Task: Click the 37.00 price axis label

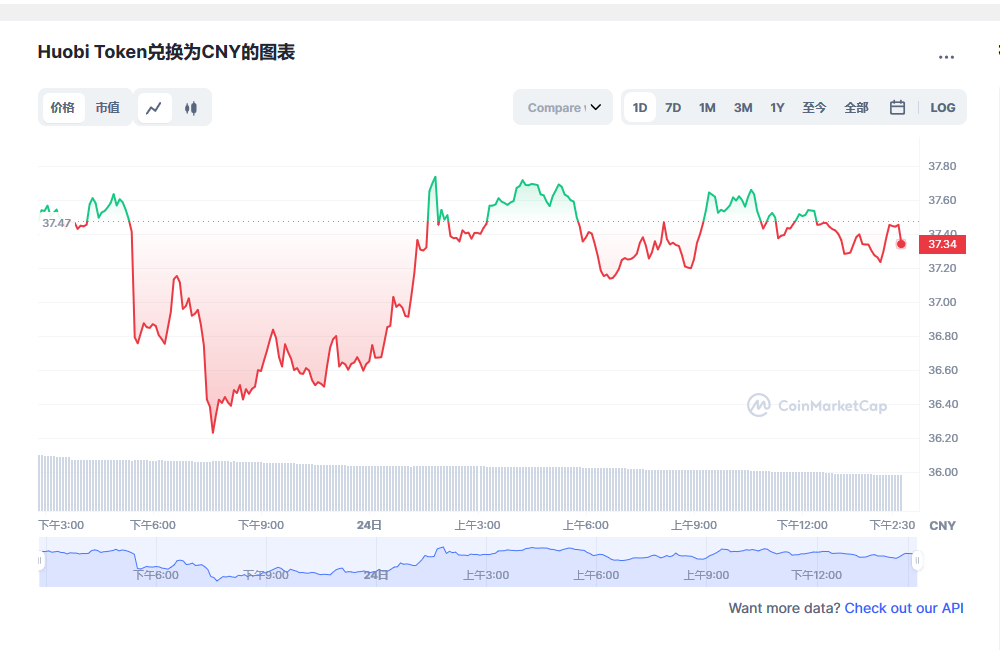Action: click(x=942, y=302)
